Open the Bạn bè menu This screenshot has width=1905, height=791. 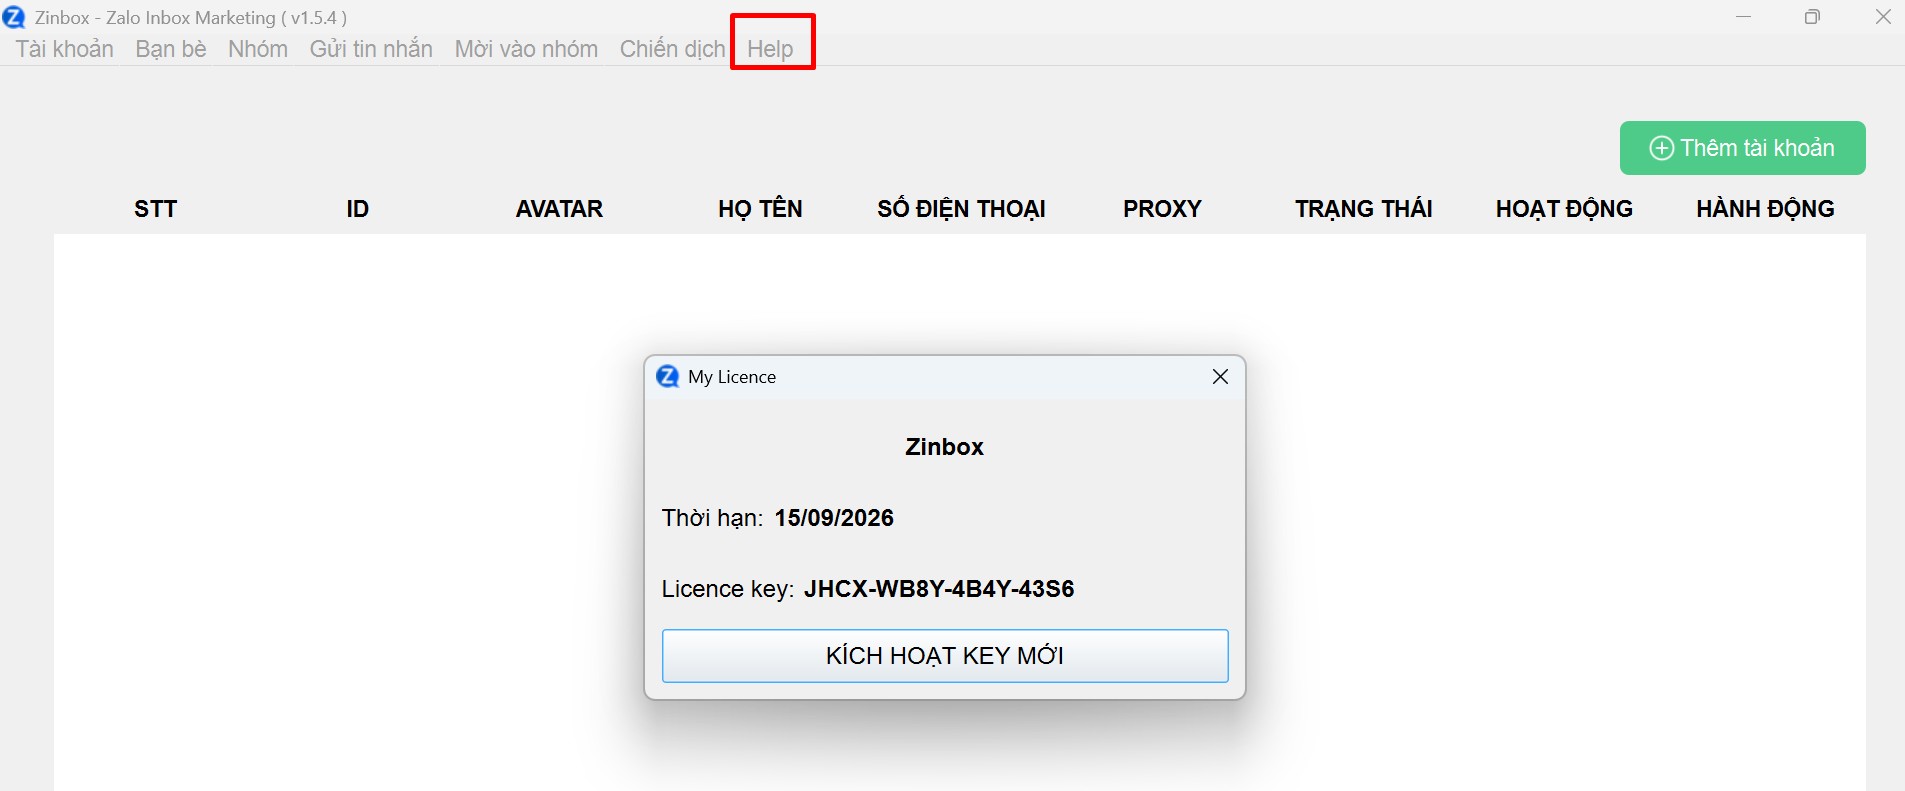click(x=171, y=49)
